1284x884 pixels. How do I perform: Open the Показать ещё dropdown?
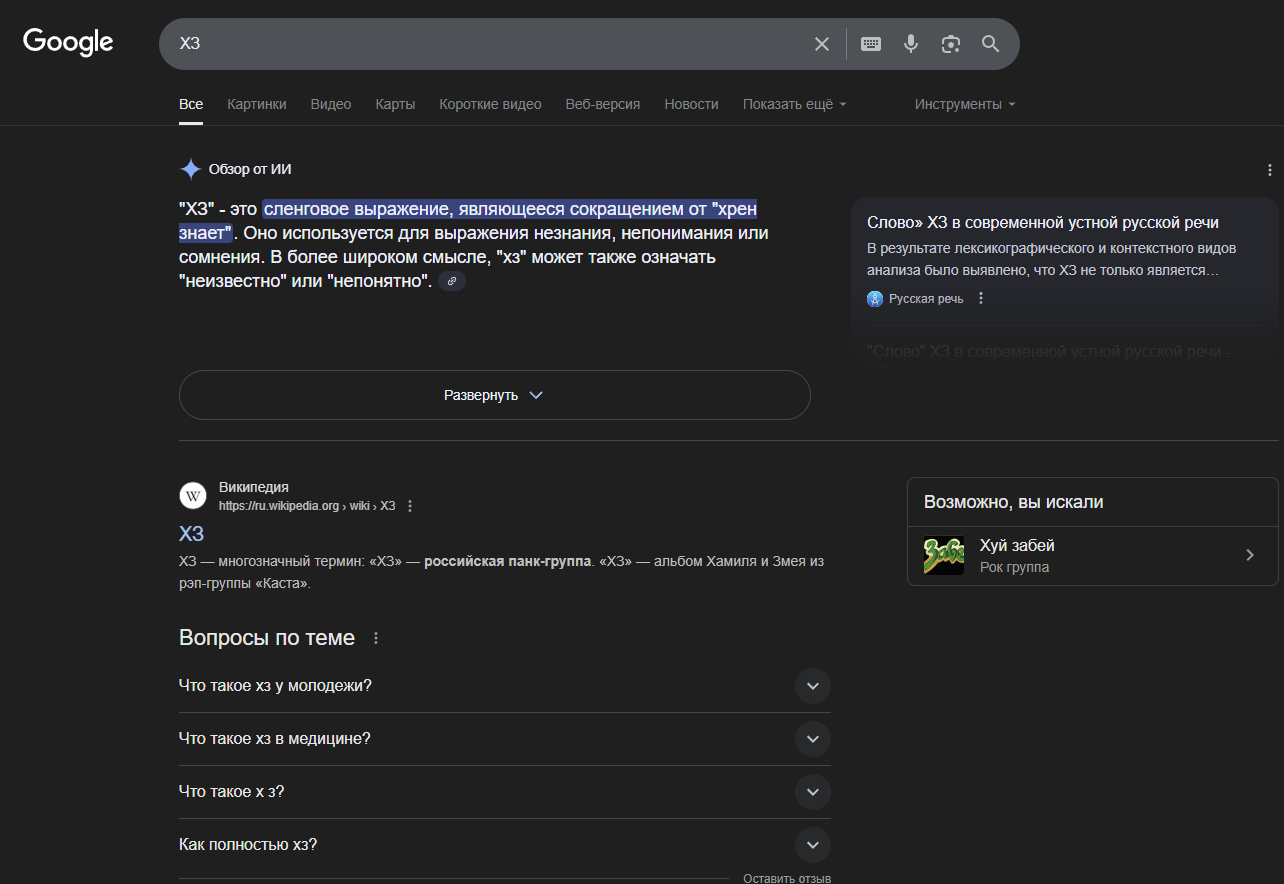(795, 104)
